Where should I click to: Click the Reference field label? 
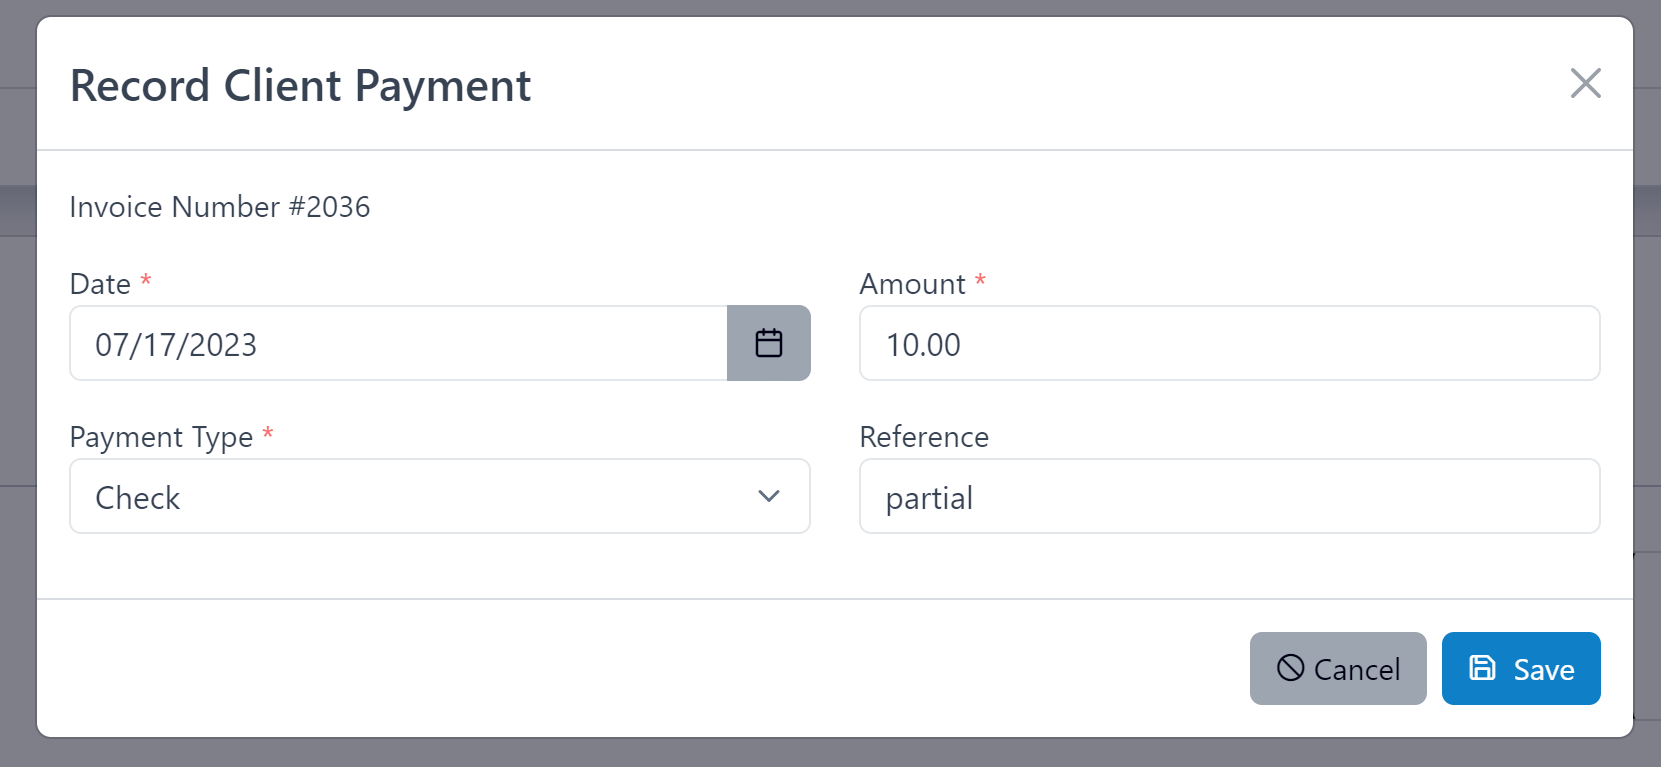[923, 437]
